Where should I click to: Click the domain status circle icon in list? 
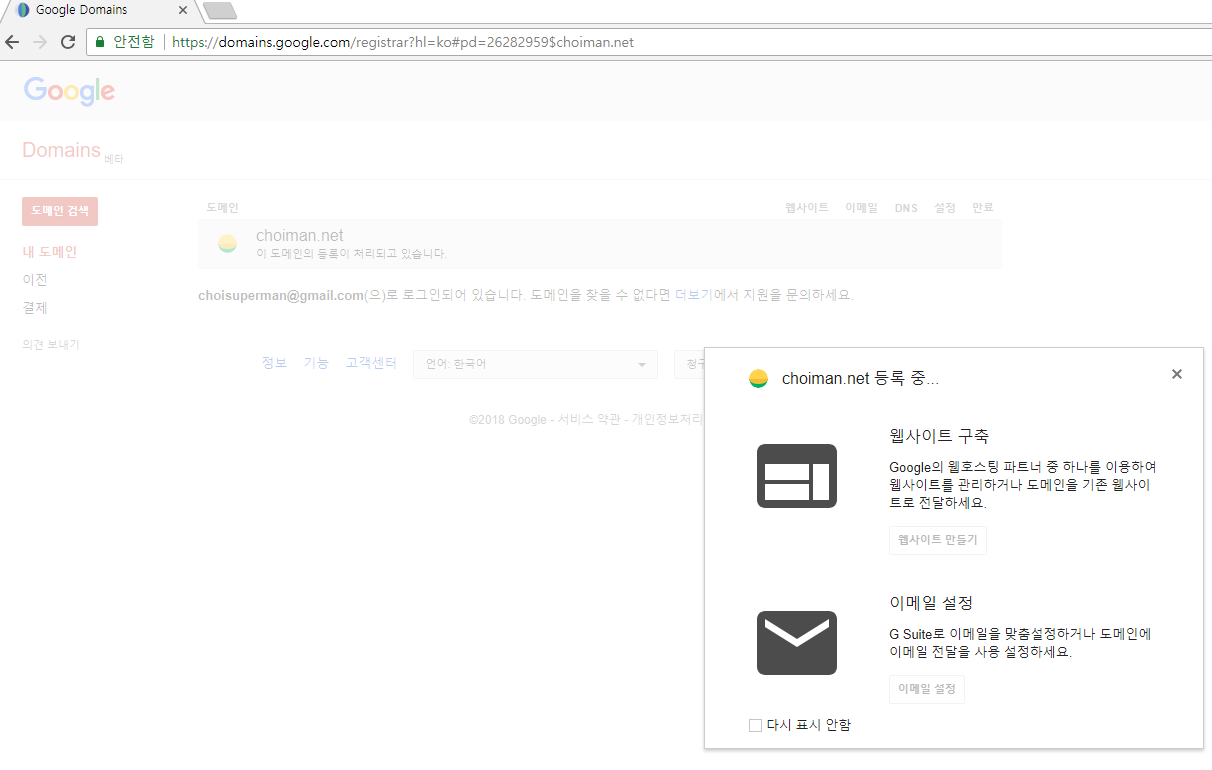click(227, 244)
